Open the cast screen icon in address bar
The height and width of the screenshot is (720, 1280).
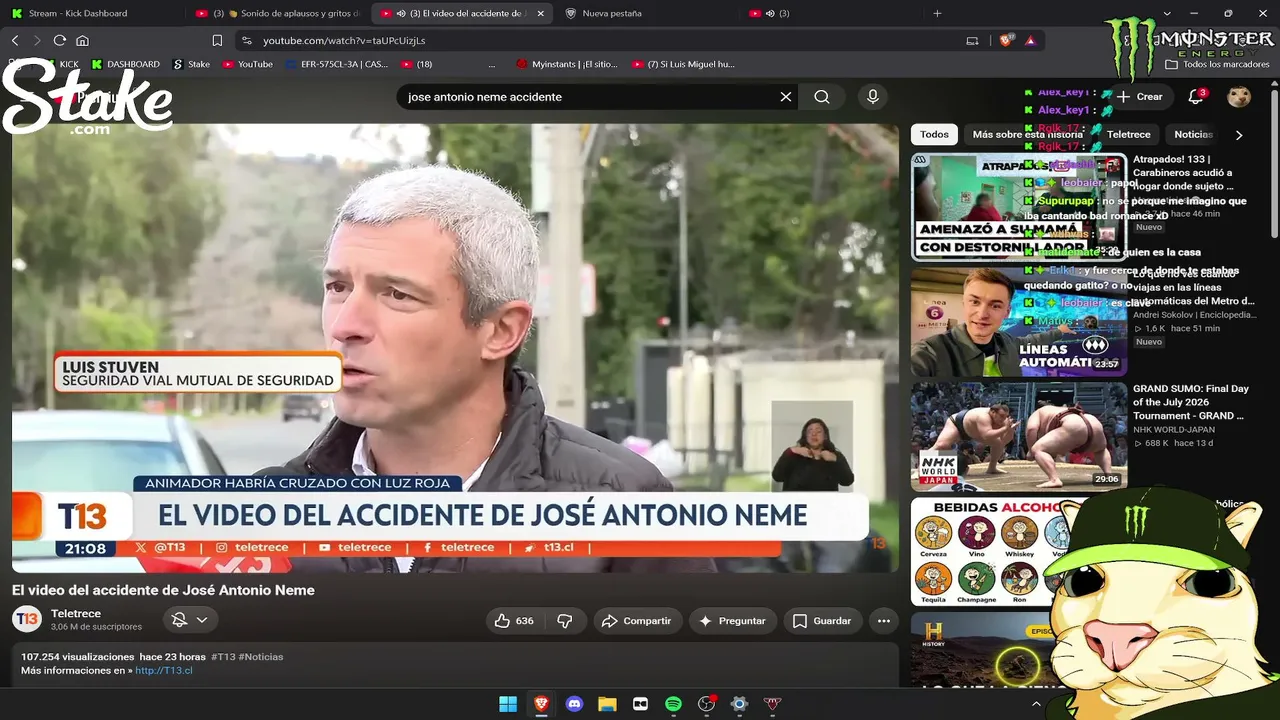tap(972, 40)
